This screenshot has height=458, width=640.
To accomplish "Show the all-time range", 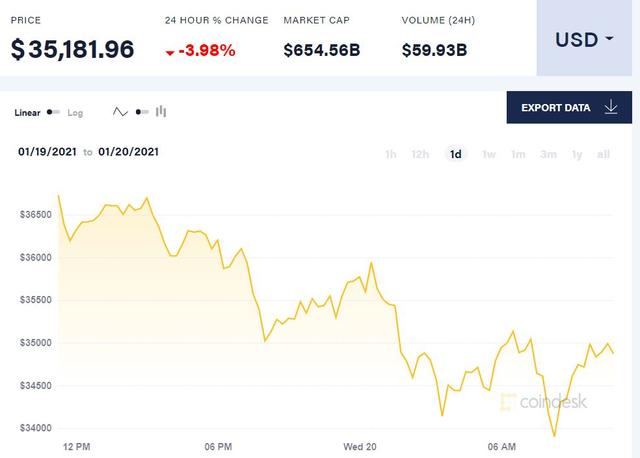I will 603,154.
